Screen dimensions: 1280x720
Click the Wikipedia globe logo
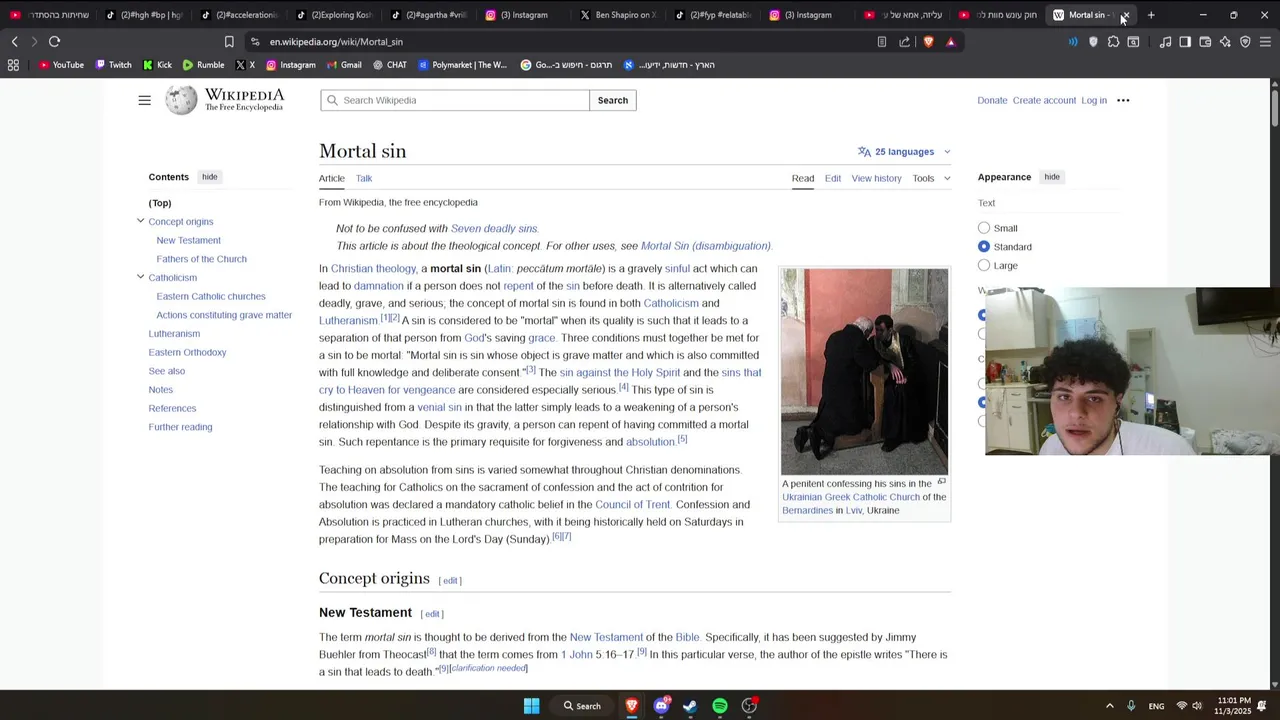click(181, 100)
